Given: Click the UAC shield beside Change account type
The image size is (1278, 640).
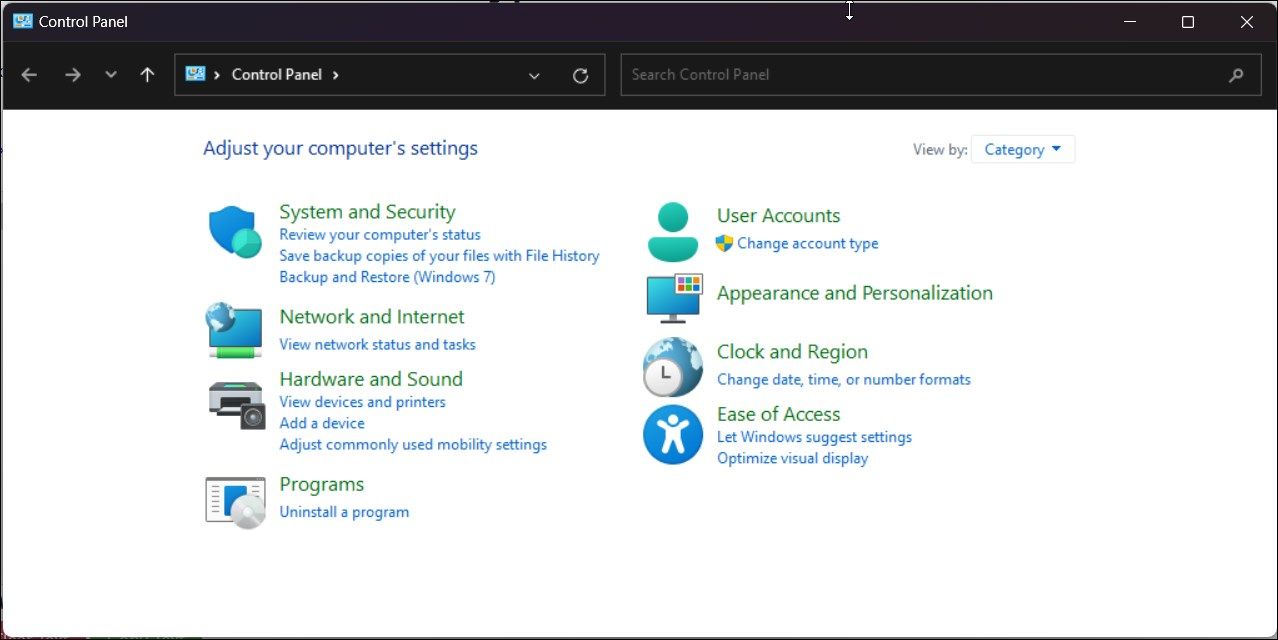Looking at the screenshot, I should point(725,243).
